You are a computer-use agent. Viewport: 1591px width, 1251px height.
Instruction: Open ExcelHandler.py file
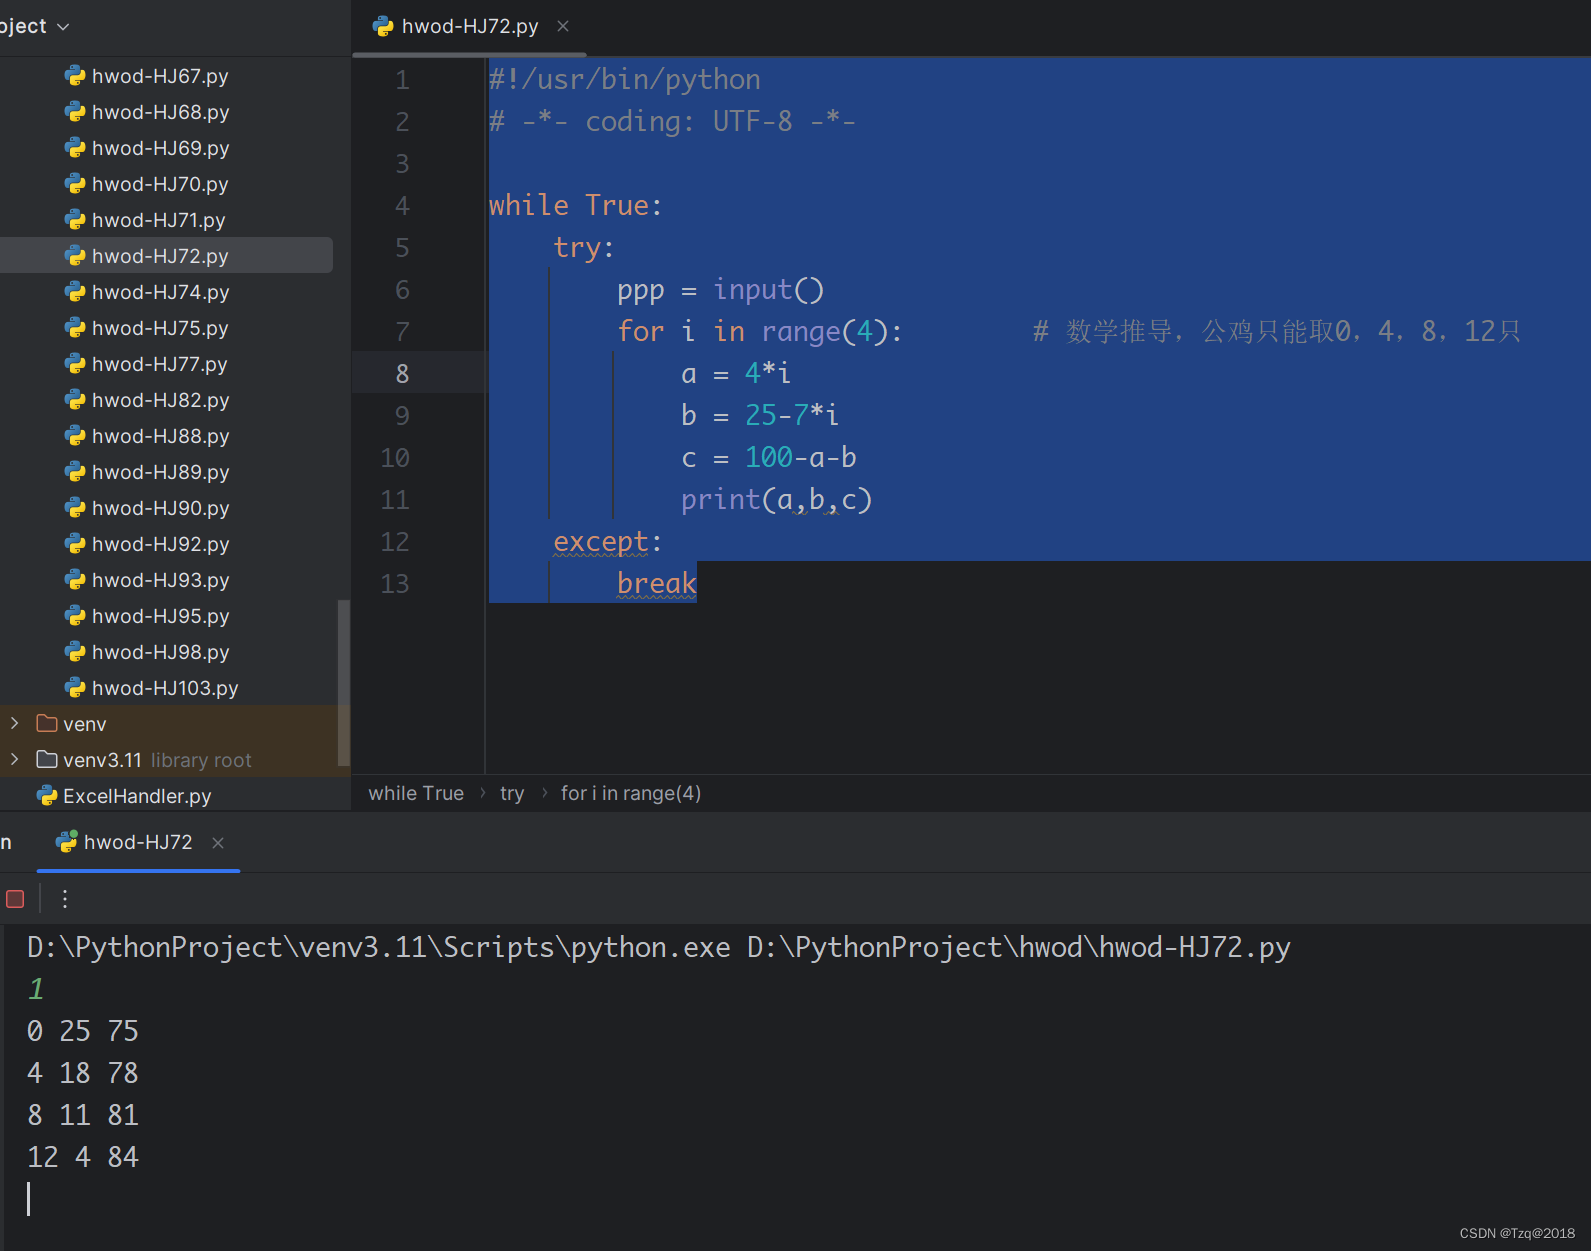137,796
